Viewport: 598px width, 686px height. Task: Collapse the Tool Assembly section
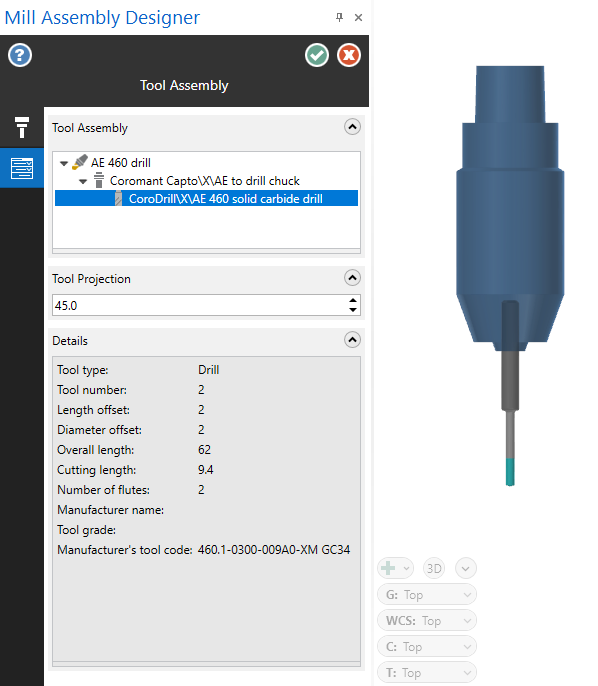352,127
